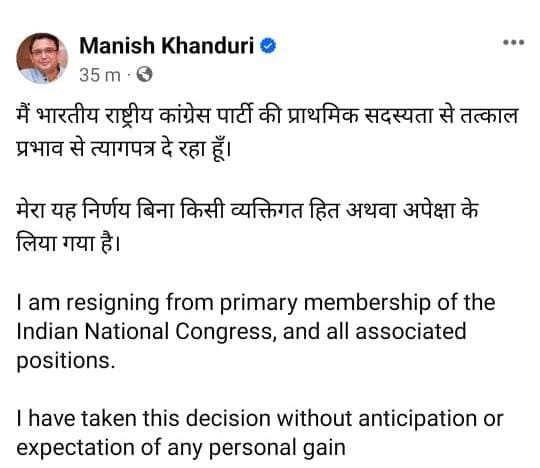Click the Hindi line लिया गया है
Viewport: 540px width, 468px height.
tap(69, 243)
